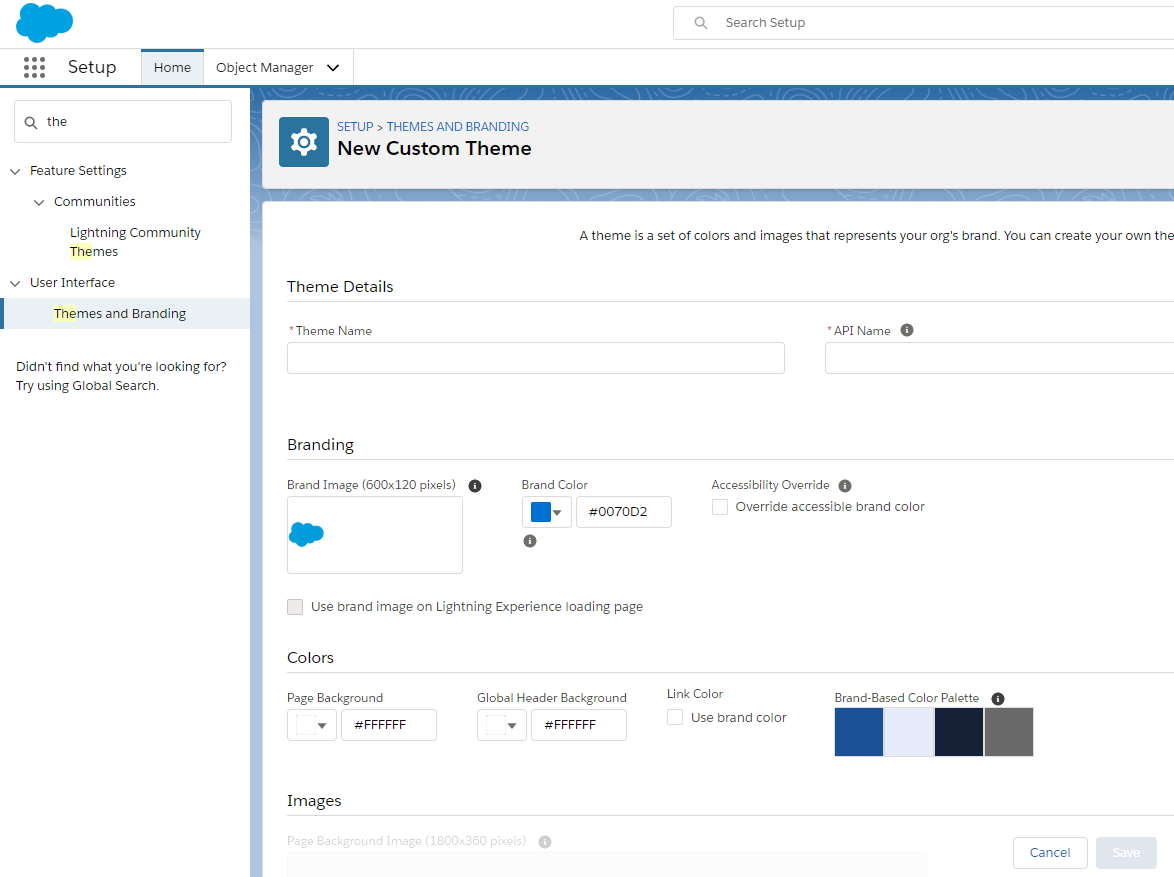
Task: Follow the THEMES AND BRANDING breadcrumb link
Action: point(458,127)
